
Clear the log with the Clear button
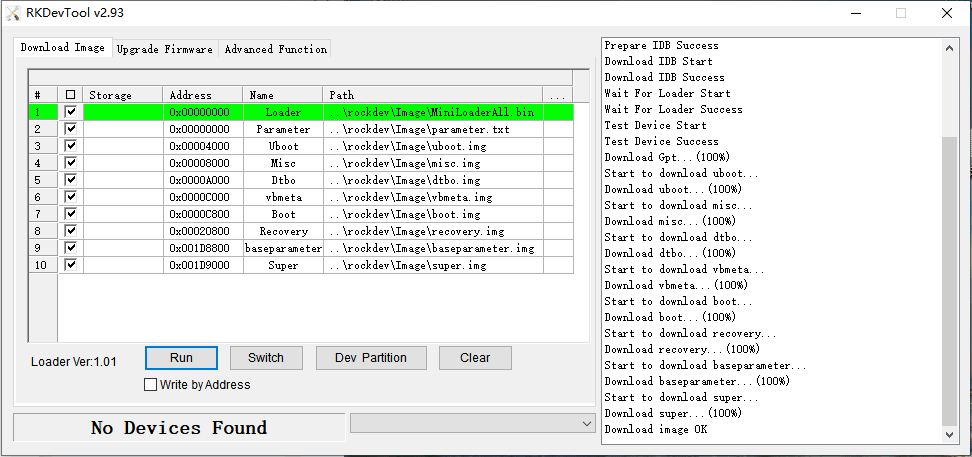pyautogui.click(x=475, y=358)
